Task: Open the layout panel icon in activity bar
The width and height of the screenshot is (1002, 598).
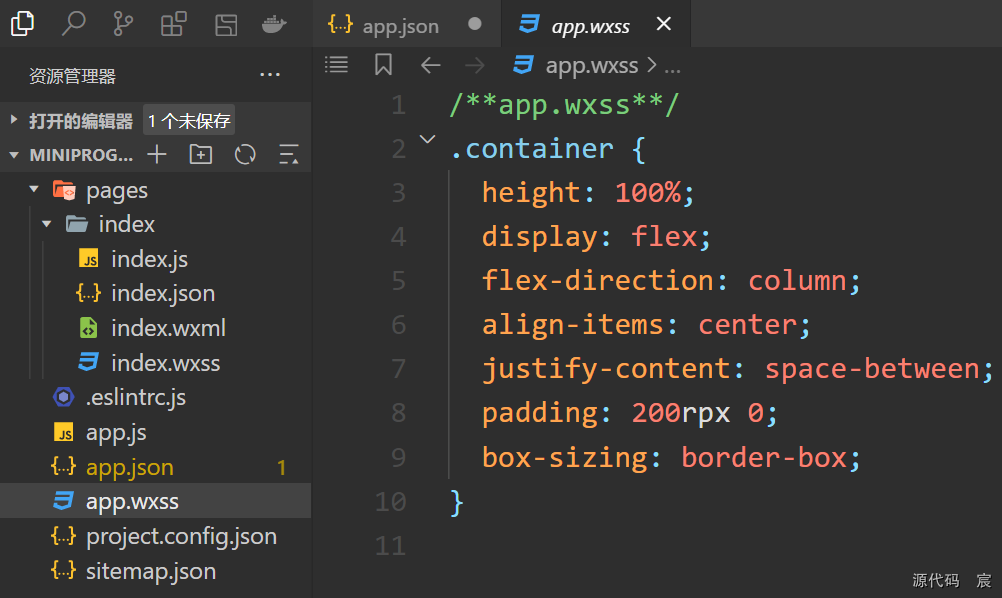Action: pos(226,25)
